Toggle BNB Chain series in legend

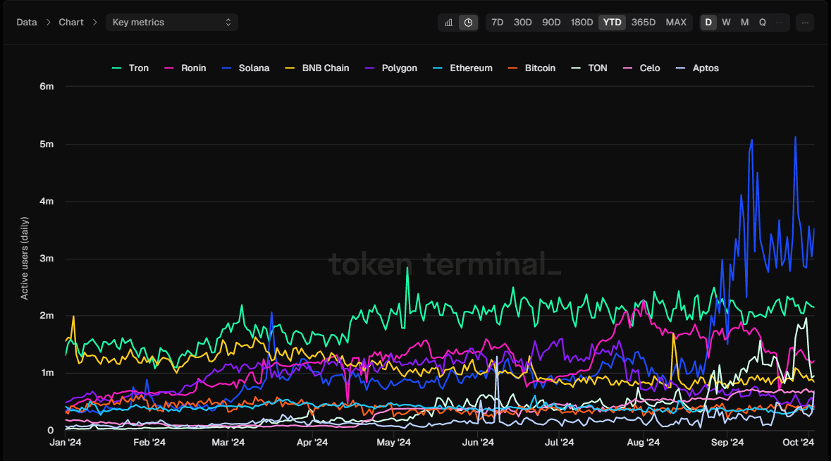pos(317,68)
